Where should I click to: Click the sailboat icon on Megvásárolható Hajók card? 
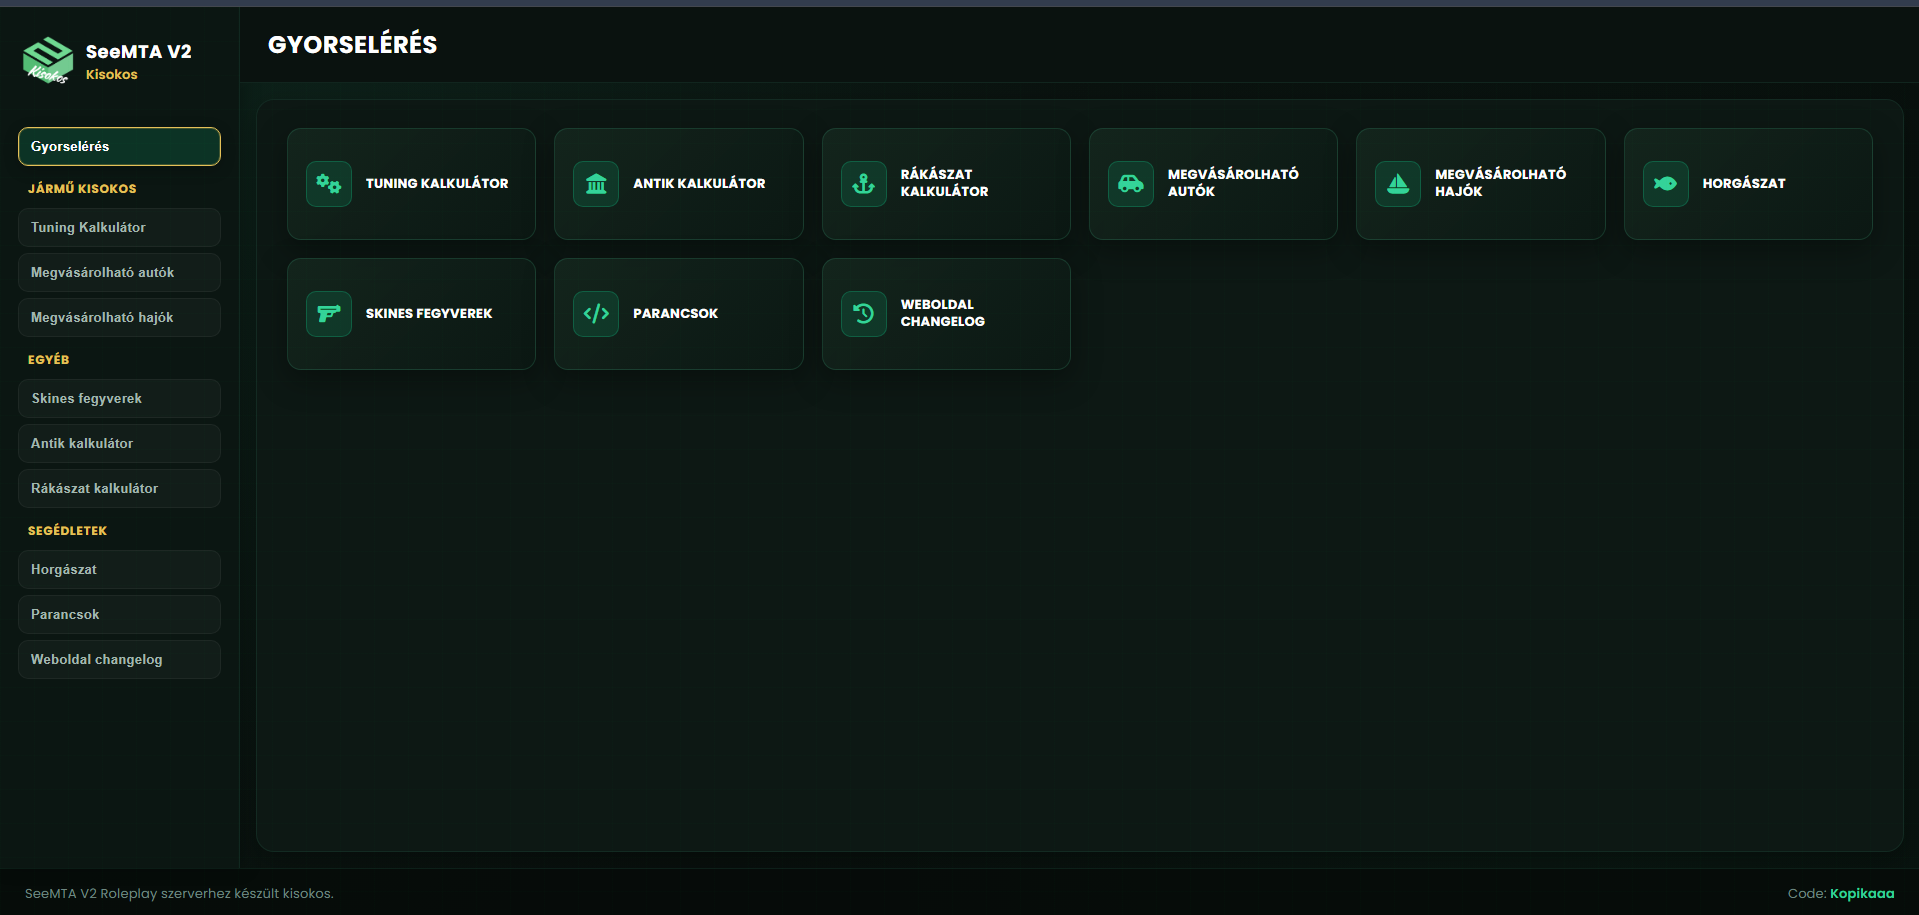click(x=1398, y=184)
